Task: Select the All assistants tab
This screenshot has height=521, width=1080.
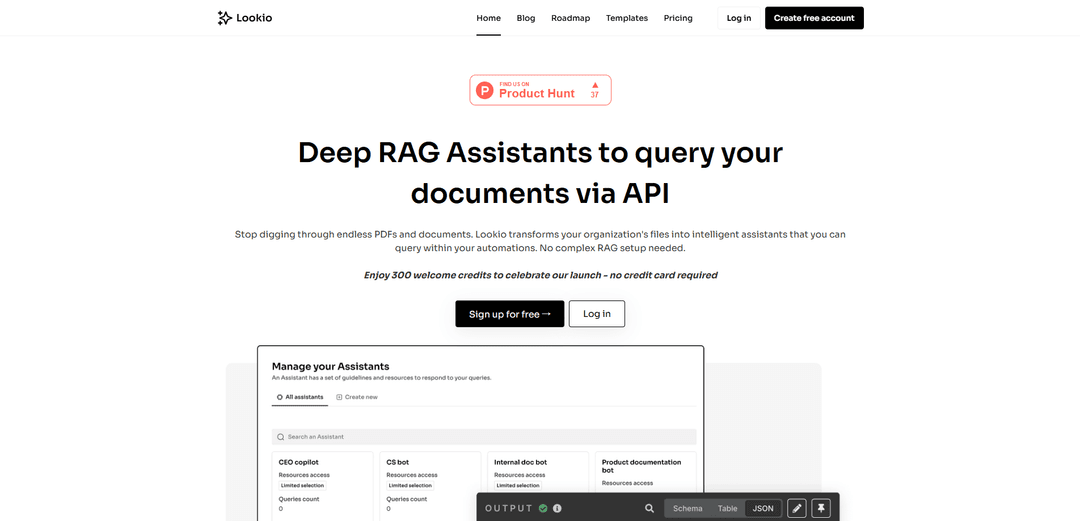Action: click(x=300, y=397)
